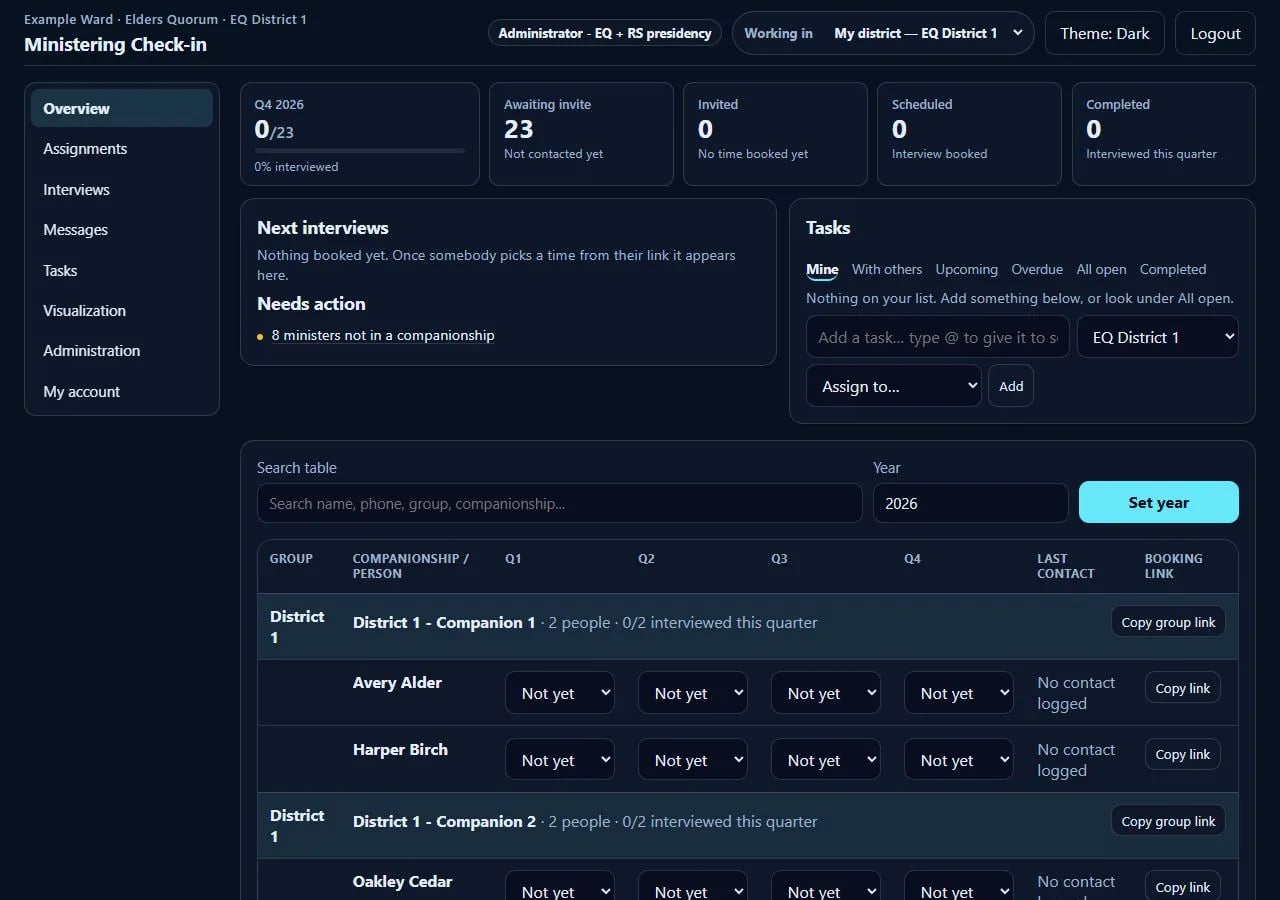The image size is (1280, 900).
Task: Click the Invited stat card
Action: (x=775, y=134)
